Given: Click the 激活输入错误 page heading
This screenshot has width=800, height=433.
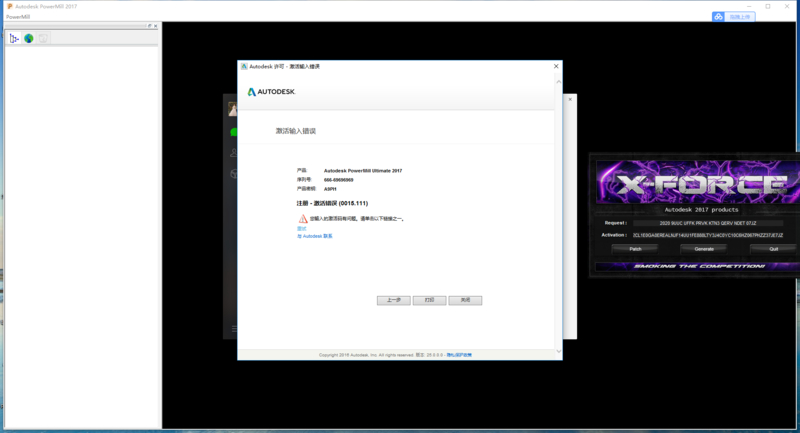Looking at the screenshot, I should click(x=296, y=131).
